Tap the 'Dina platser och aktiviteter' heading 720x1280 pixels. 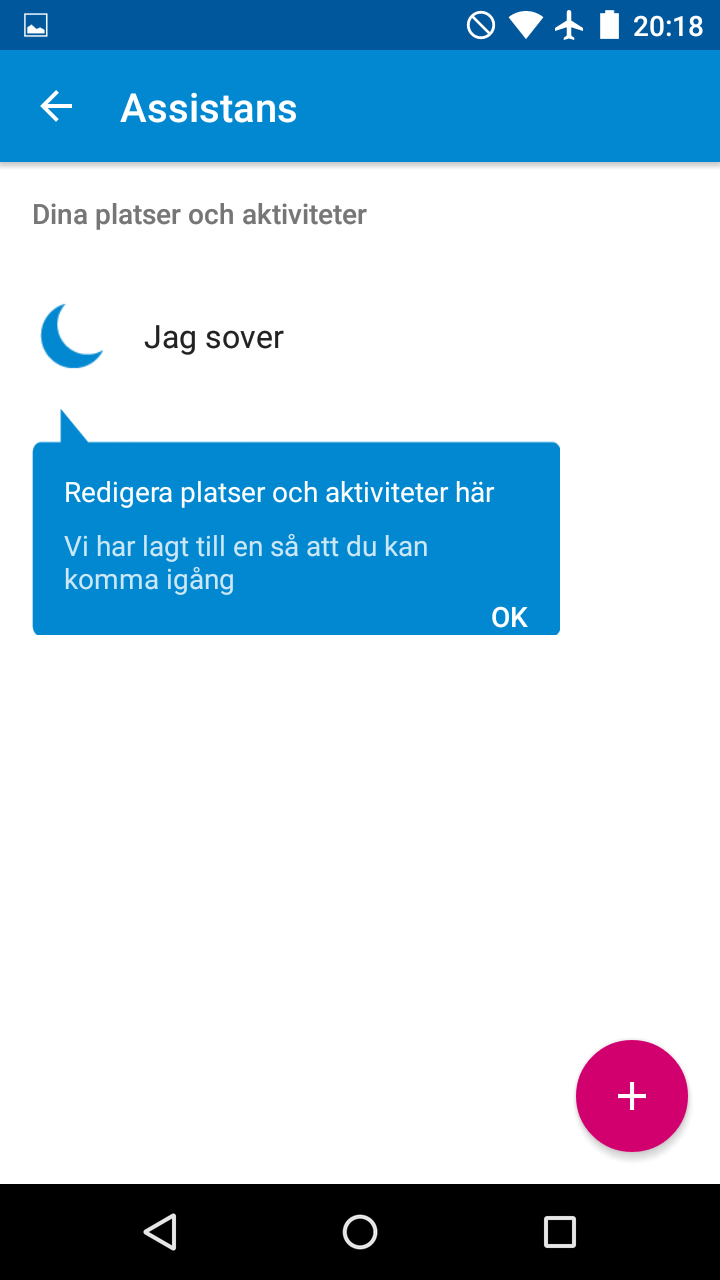point(200,214)
